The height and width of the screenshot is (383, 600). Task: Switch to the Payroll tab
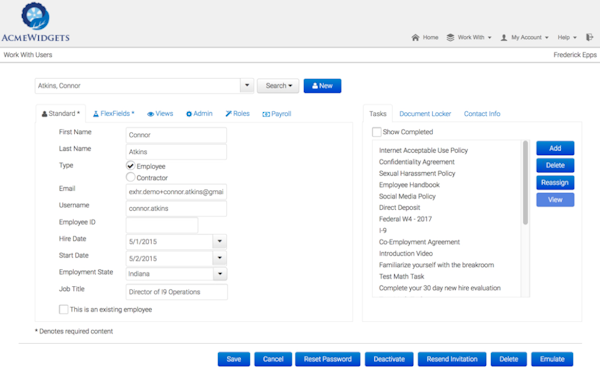(x=277, y=114)
